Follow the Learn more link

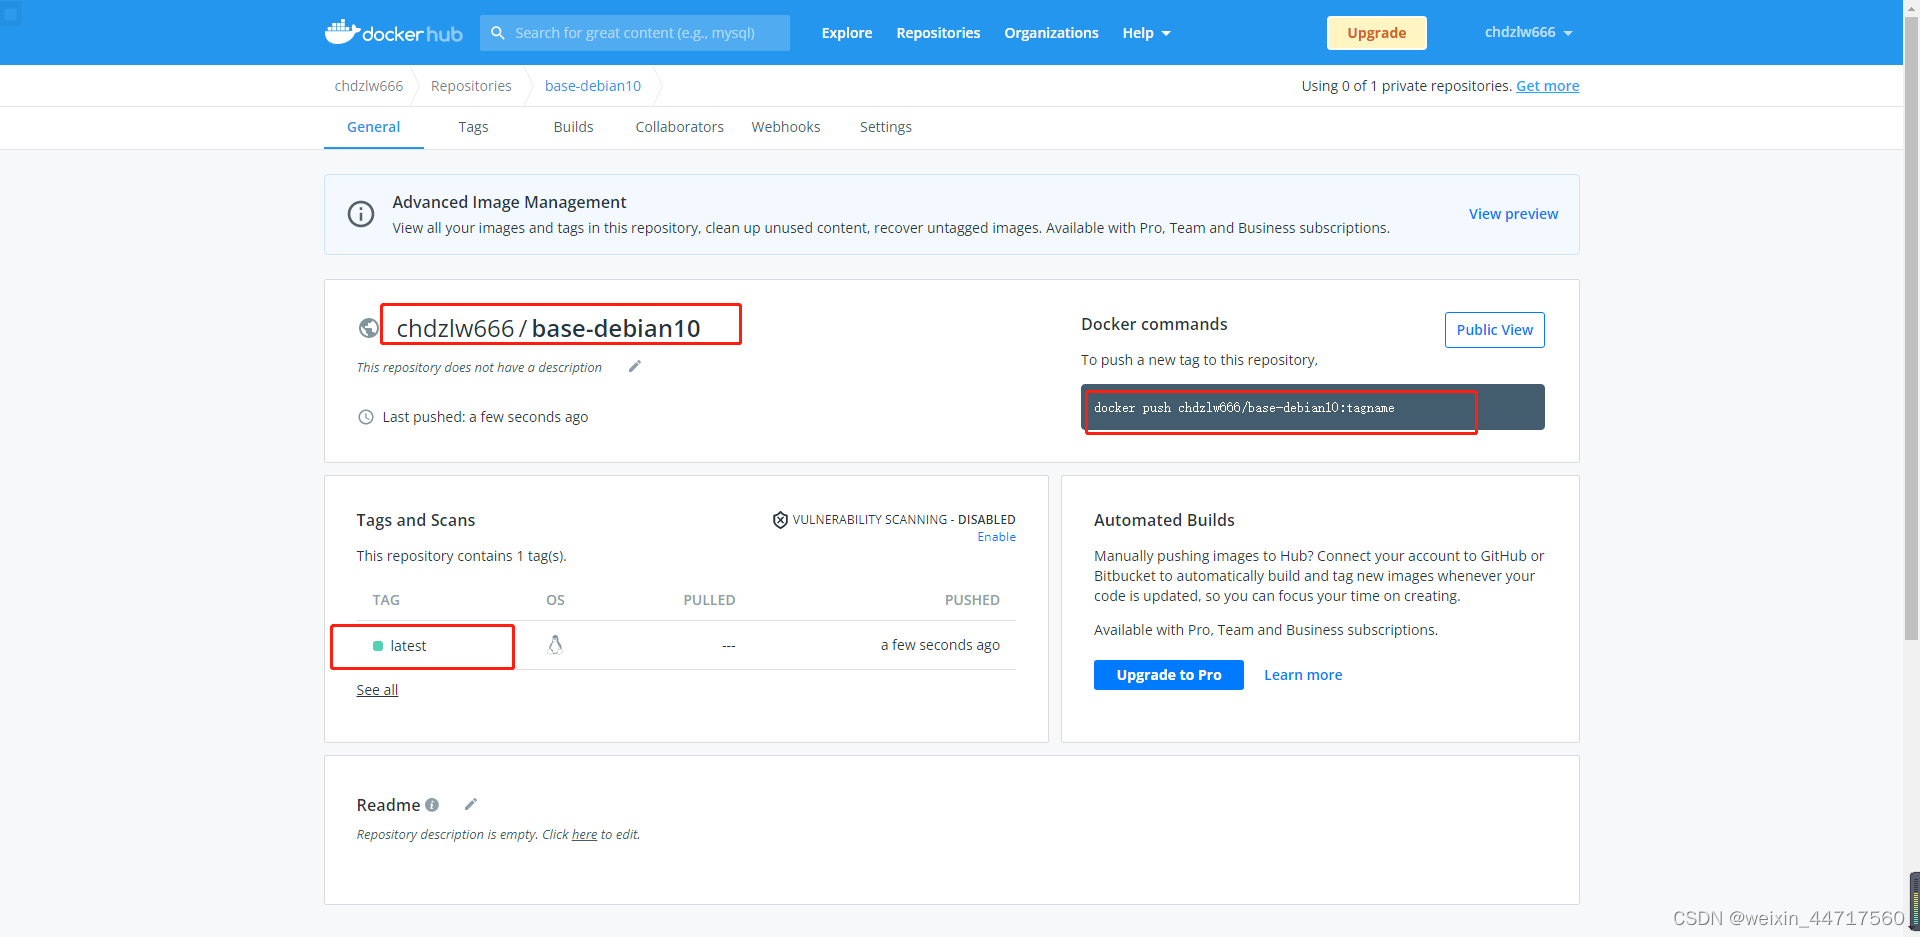[1303, 675]
